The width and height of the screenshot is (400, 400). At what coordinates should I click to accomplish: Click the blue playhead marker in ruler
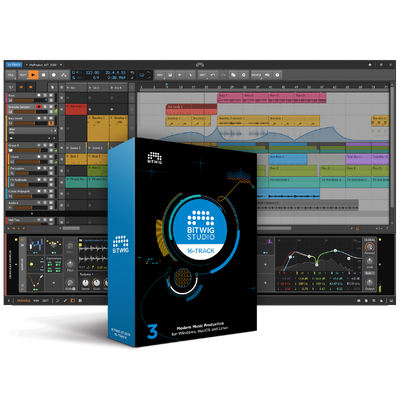(x=167, y=85)
